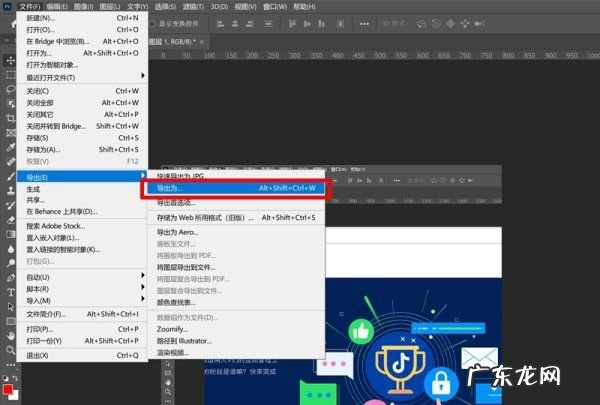Click 存储为 Web 所用格式（旧版）
600x405 pixels.
205,217
